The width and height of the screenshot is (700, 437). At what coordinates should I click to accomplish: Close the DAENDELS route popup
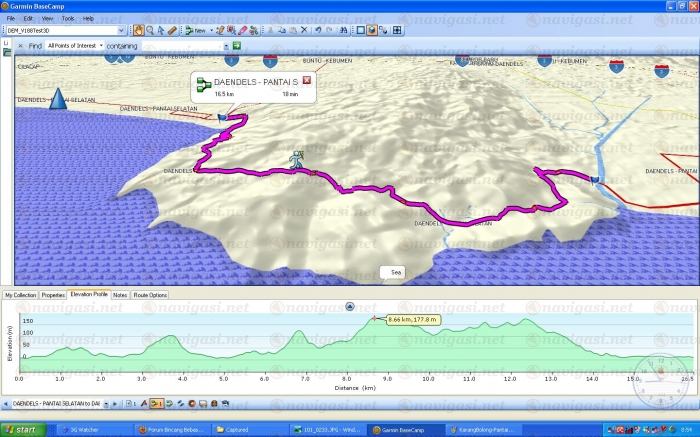[x=307, y=80]
